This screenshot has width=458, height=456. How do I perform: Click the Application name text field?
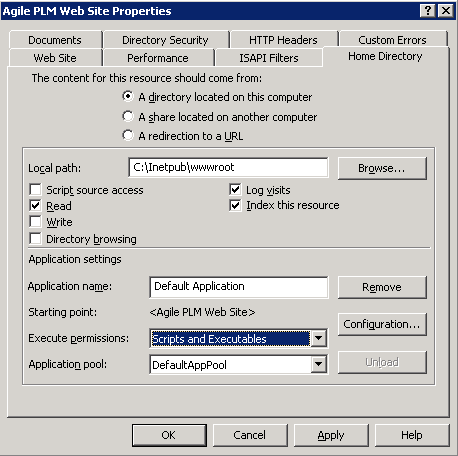(x=239, y=287)
